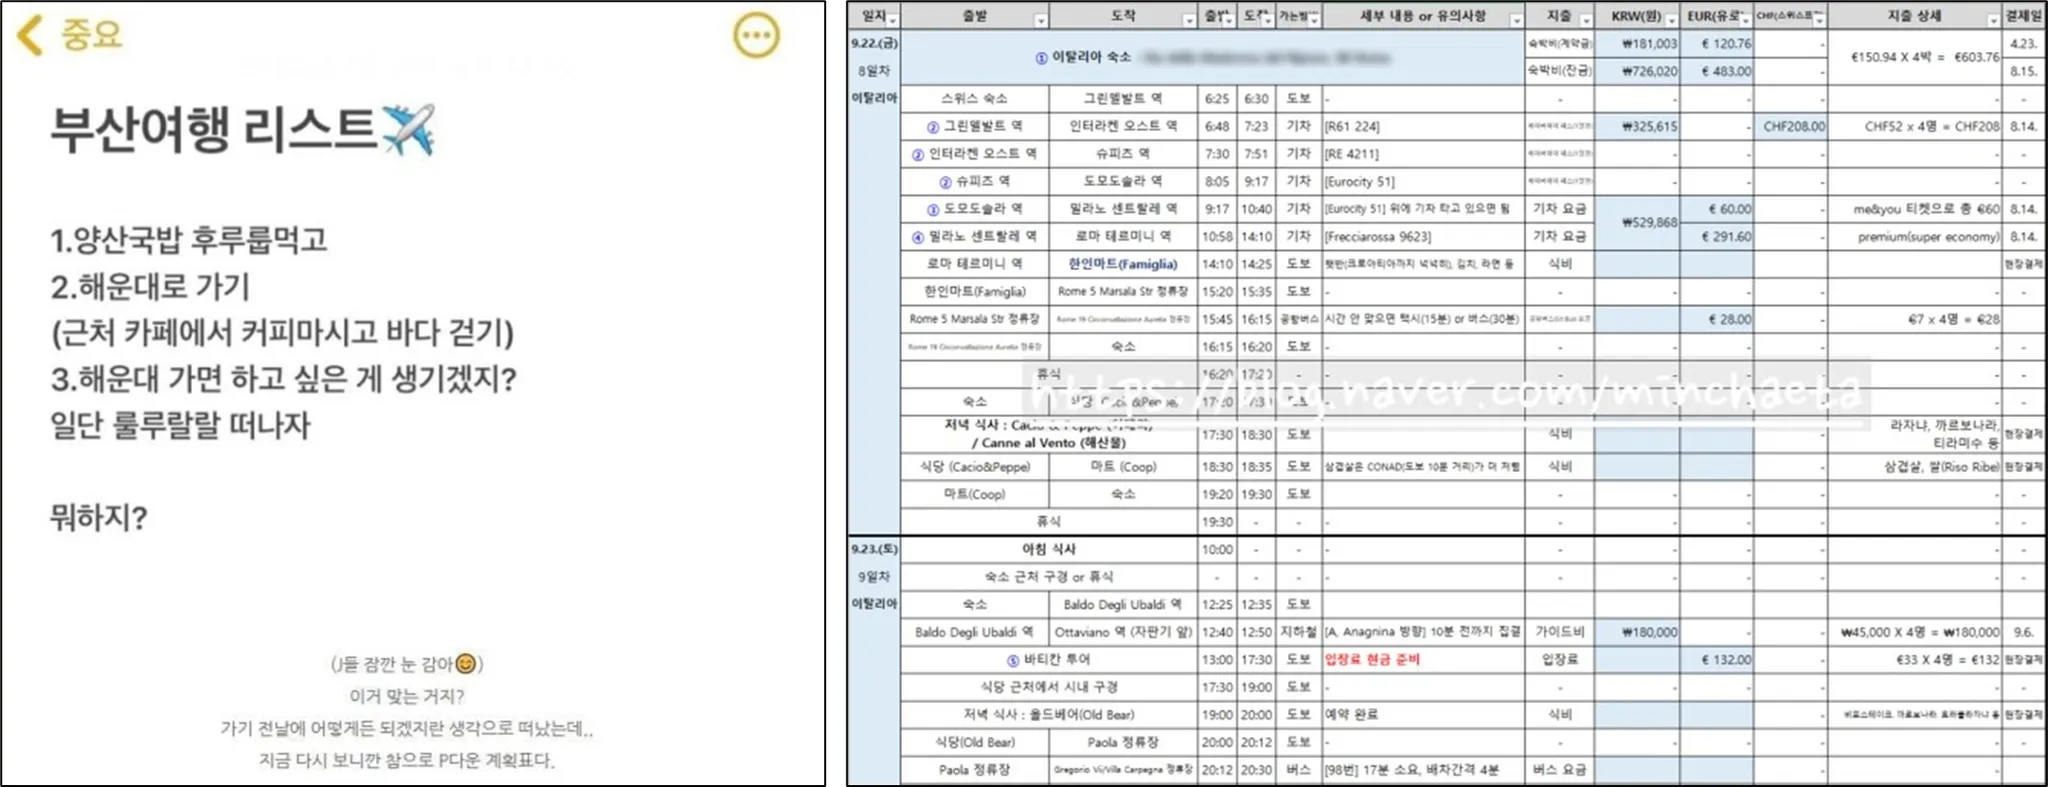Viewport: 2048px width, 787px height.
Task: Open the 일자 column filter dropdown
Action: point(892,20)
